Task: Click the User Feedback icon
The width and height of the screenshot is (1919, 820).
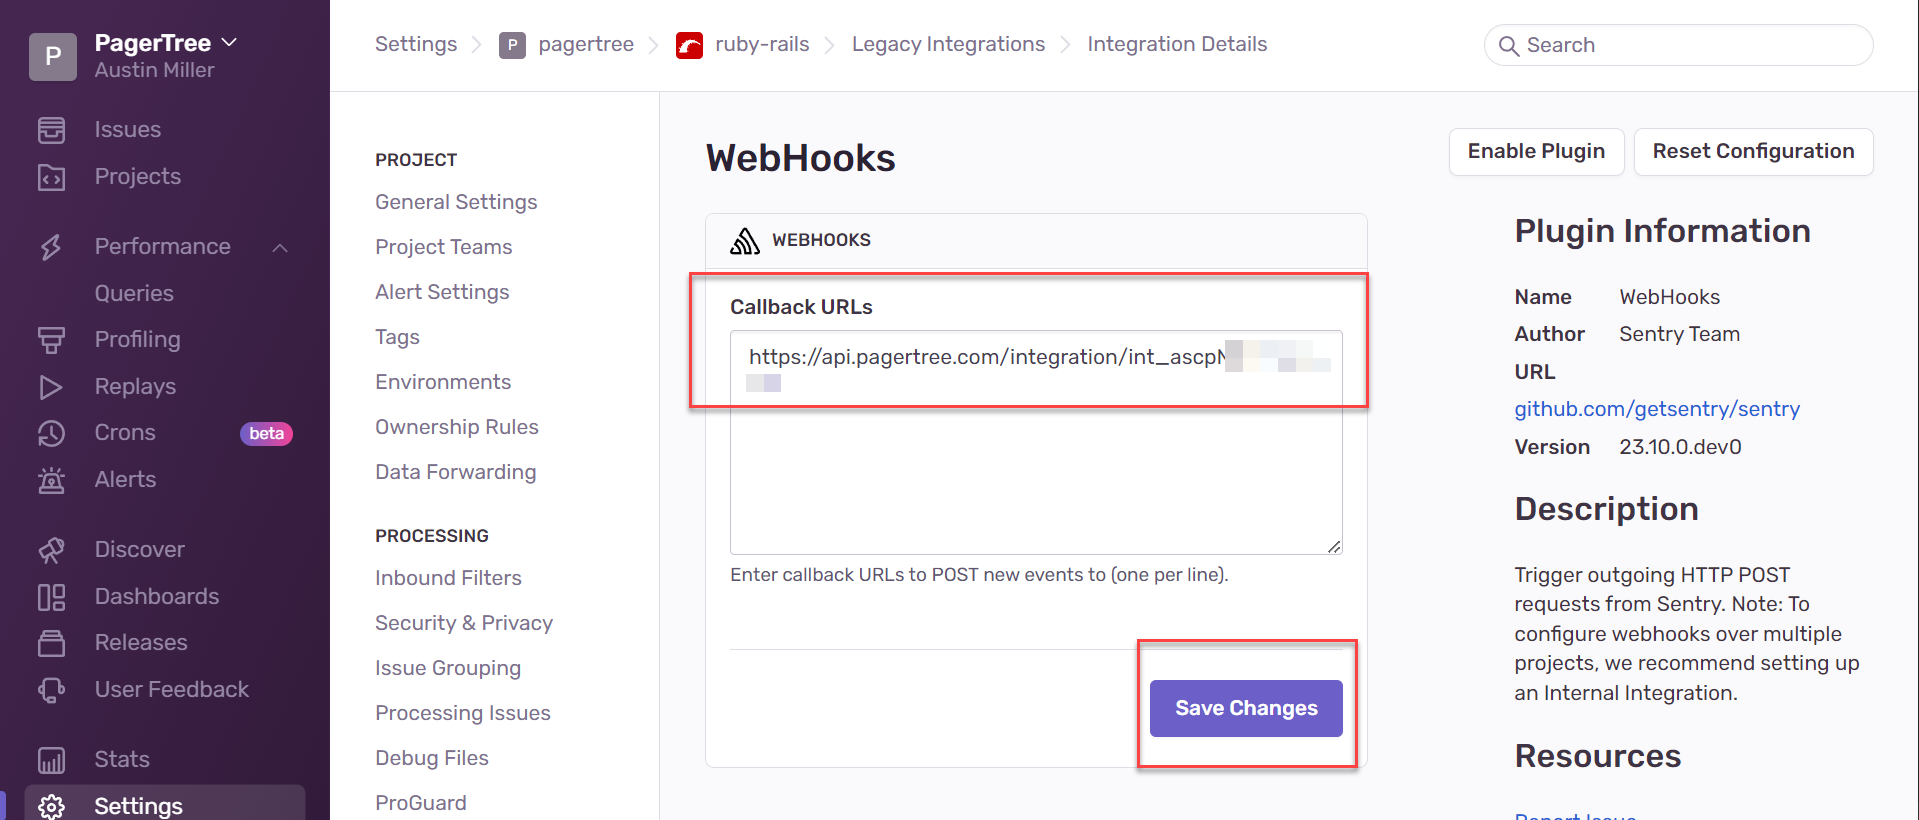Action: click(51, 690)
